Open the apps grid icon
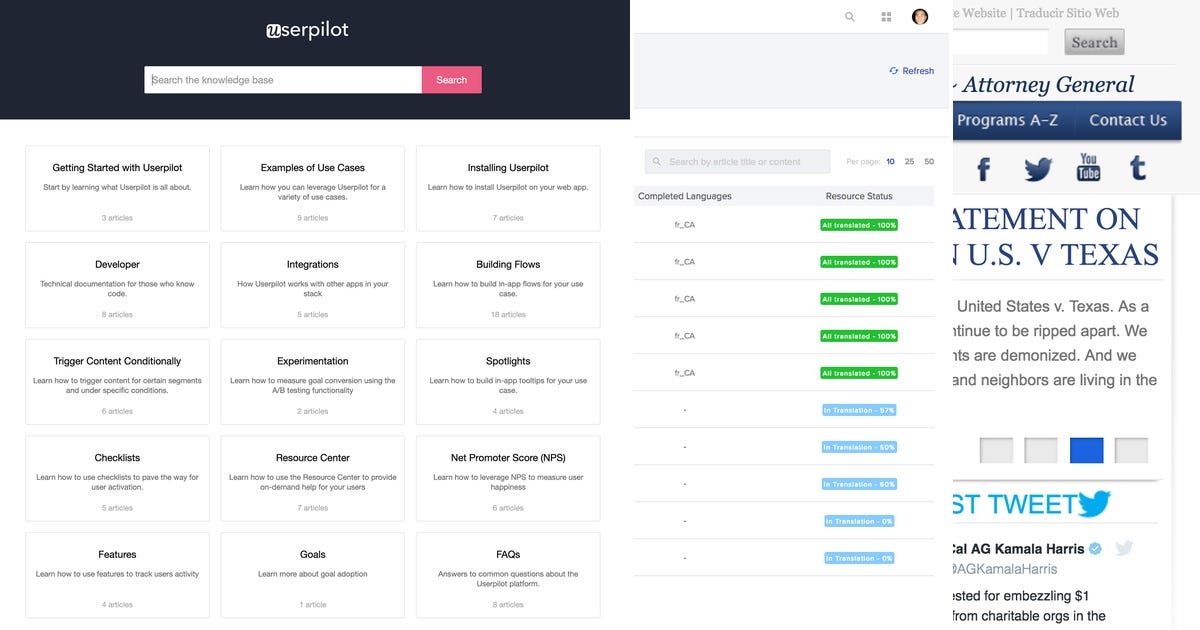Viewport: 1200px width, 630px height. tap(886, 17)
